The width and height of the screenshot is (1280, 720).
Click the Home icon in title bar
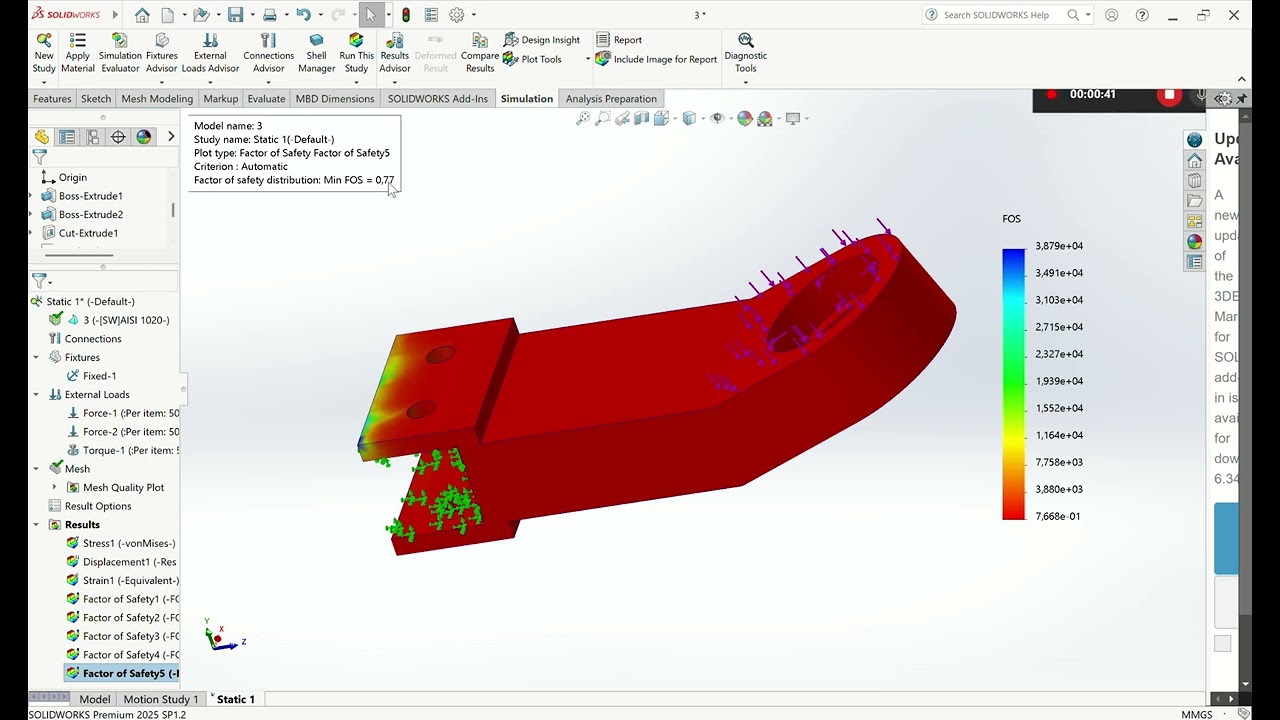(142, 15)
